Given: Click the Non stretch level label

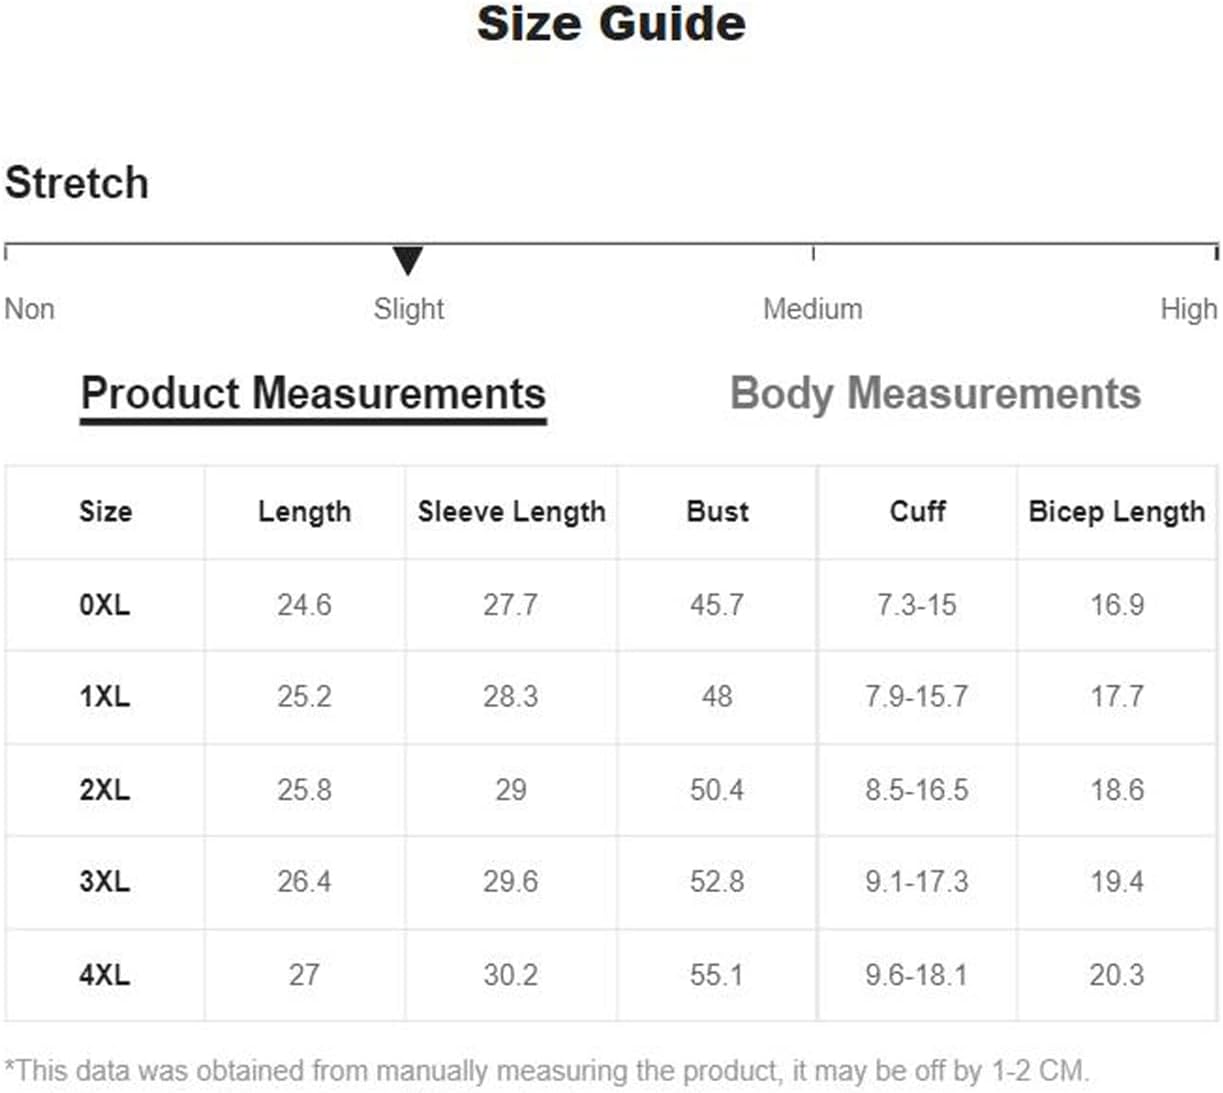Looking at the screenshot, I should (x=30, y=309).
